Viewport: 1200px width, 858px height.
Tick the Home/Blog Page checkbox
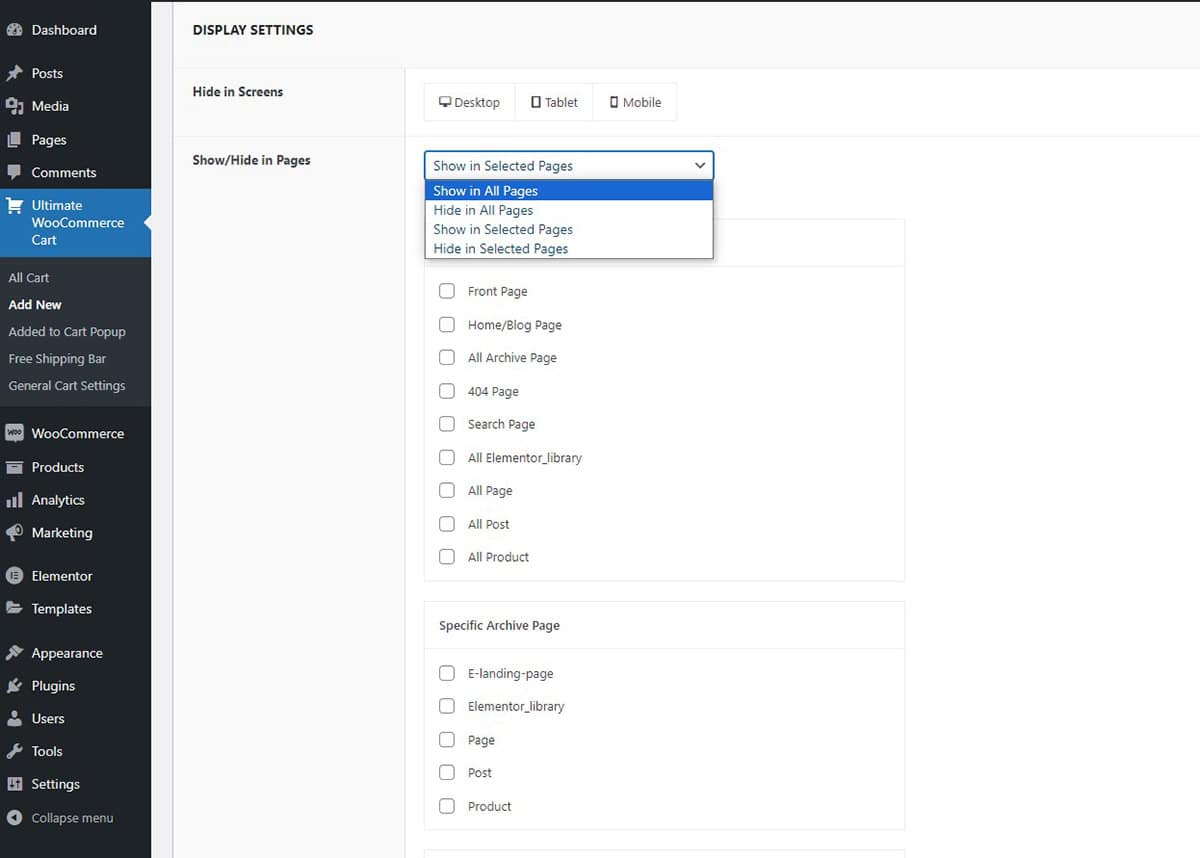click(x=447, y=324)
